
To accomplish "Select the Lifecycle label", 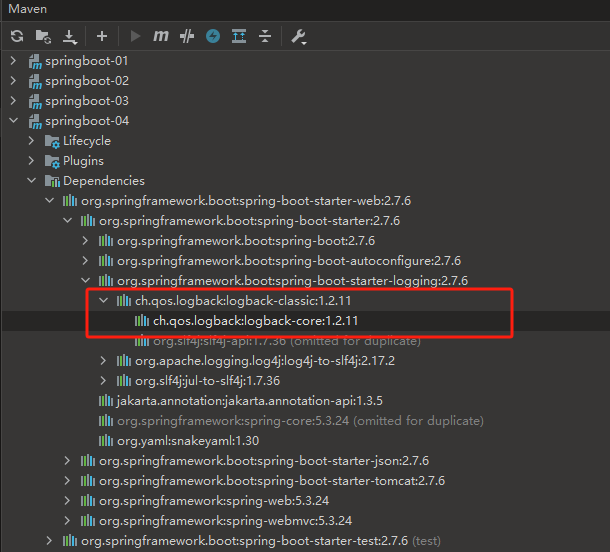I will (x=87, y=141).
